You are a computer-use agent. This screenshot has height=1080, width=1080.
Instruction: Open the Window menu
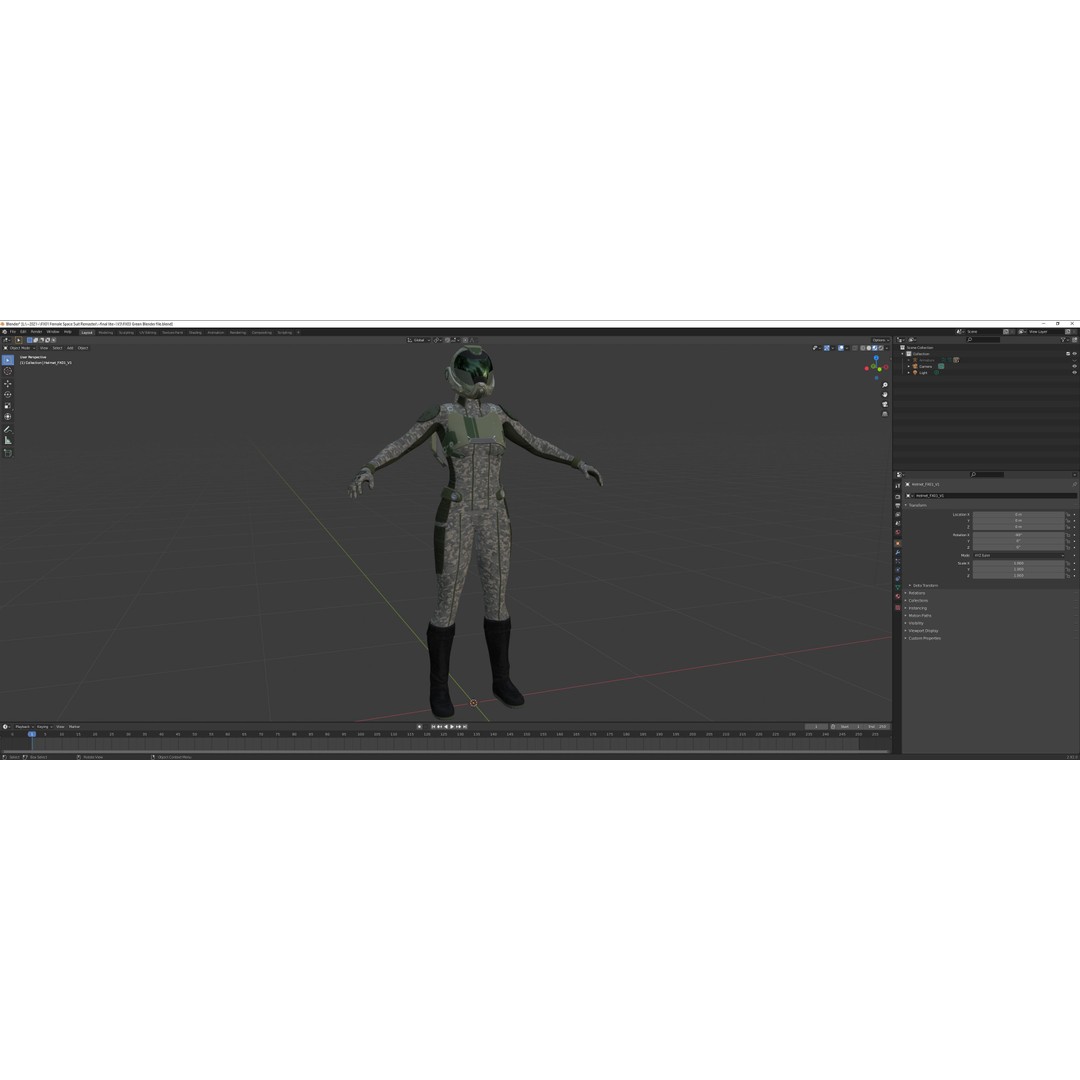click(x=52, y=332)
